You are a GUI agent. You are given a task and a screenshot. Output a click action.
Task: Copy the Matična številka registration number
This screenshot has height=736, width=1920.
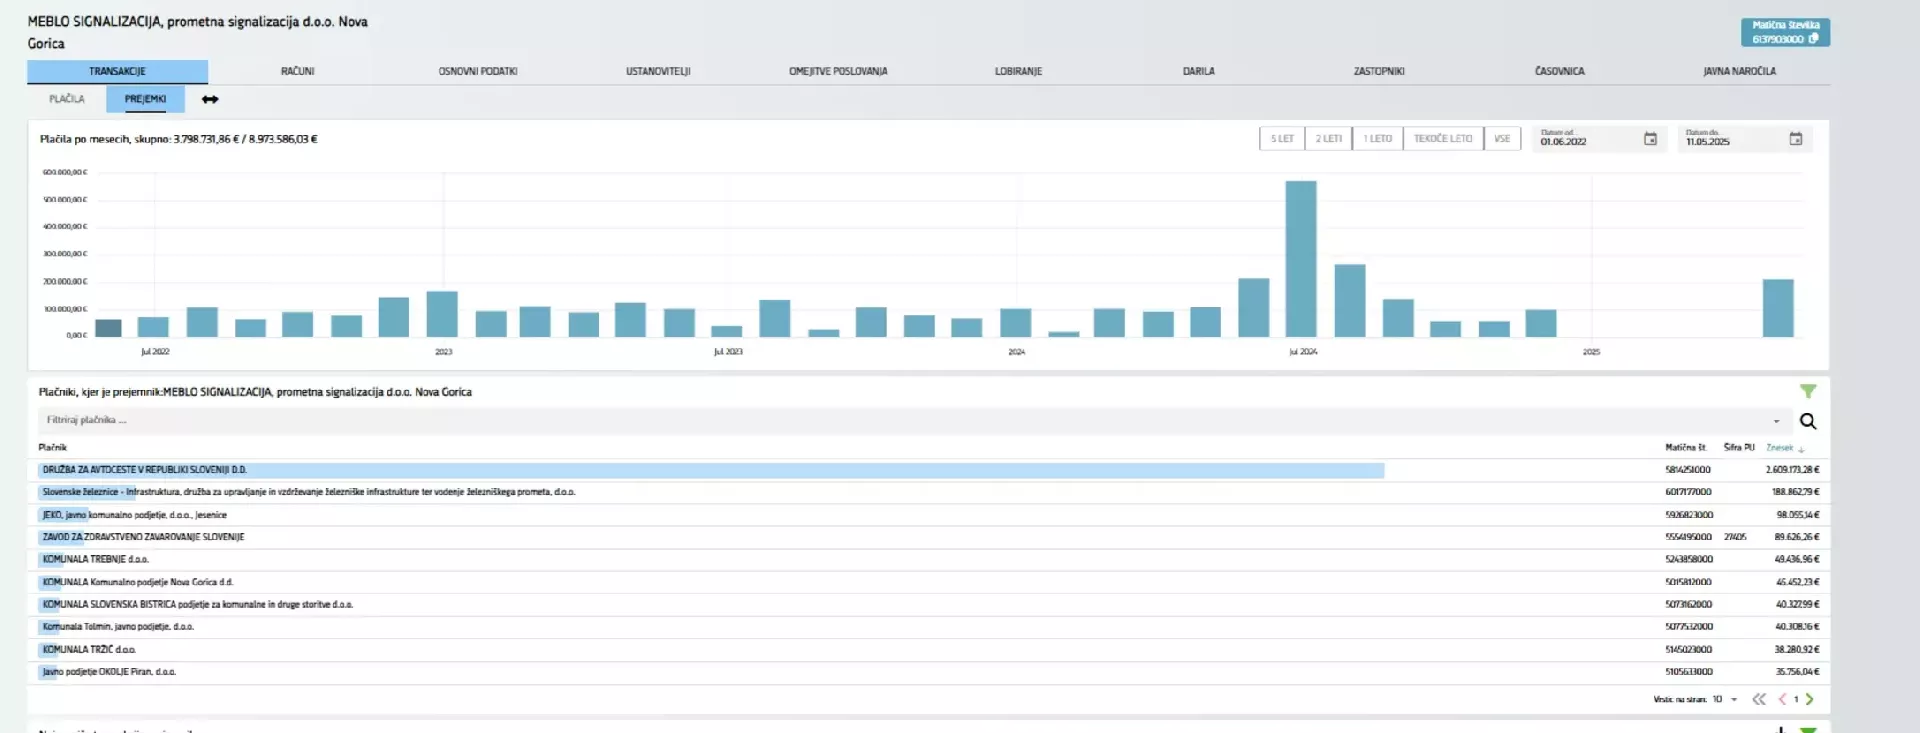[x=1813, y=40]
